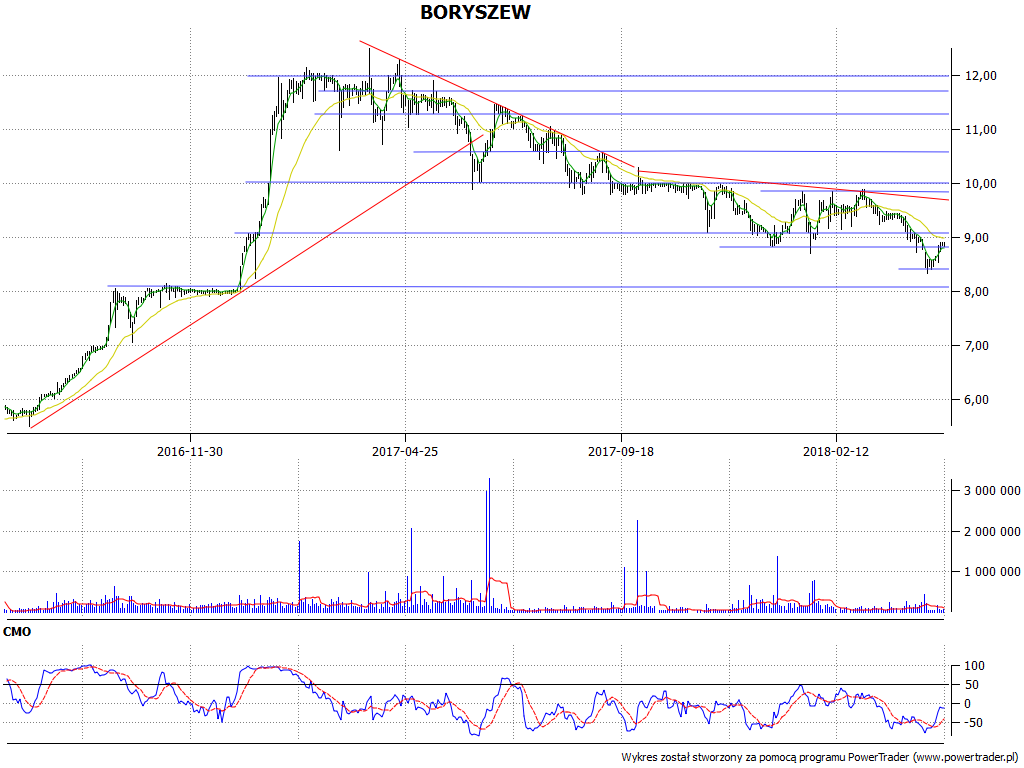
Task: Select the 2016-11-30 date label
Action: (189, 451)
